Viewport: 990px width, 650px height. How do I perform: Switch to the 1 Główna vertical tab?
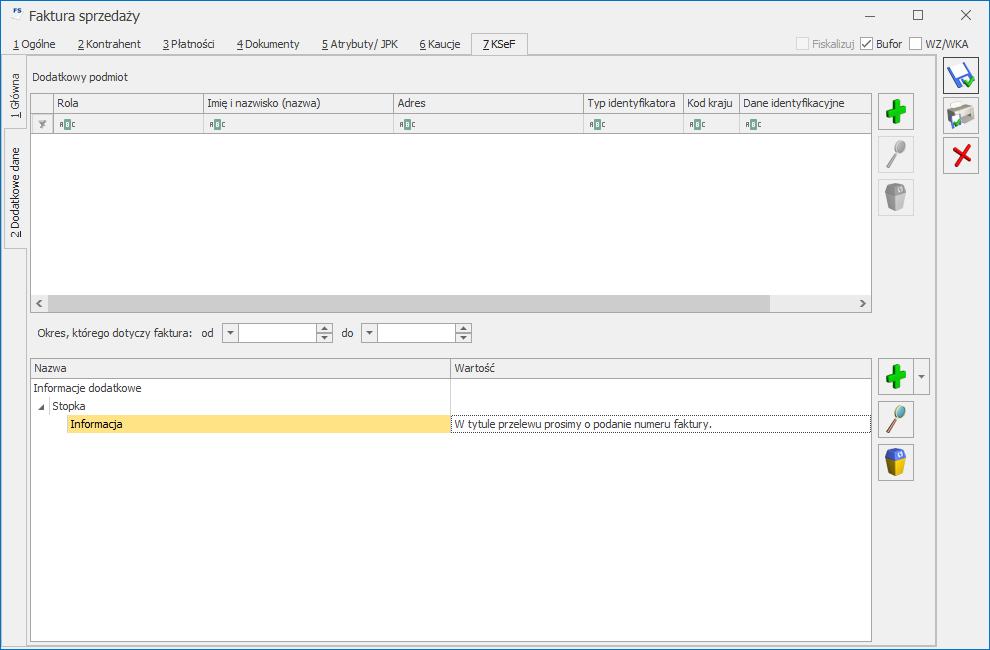pos(15,96)
